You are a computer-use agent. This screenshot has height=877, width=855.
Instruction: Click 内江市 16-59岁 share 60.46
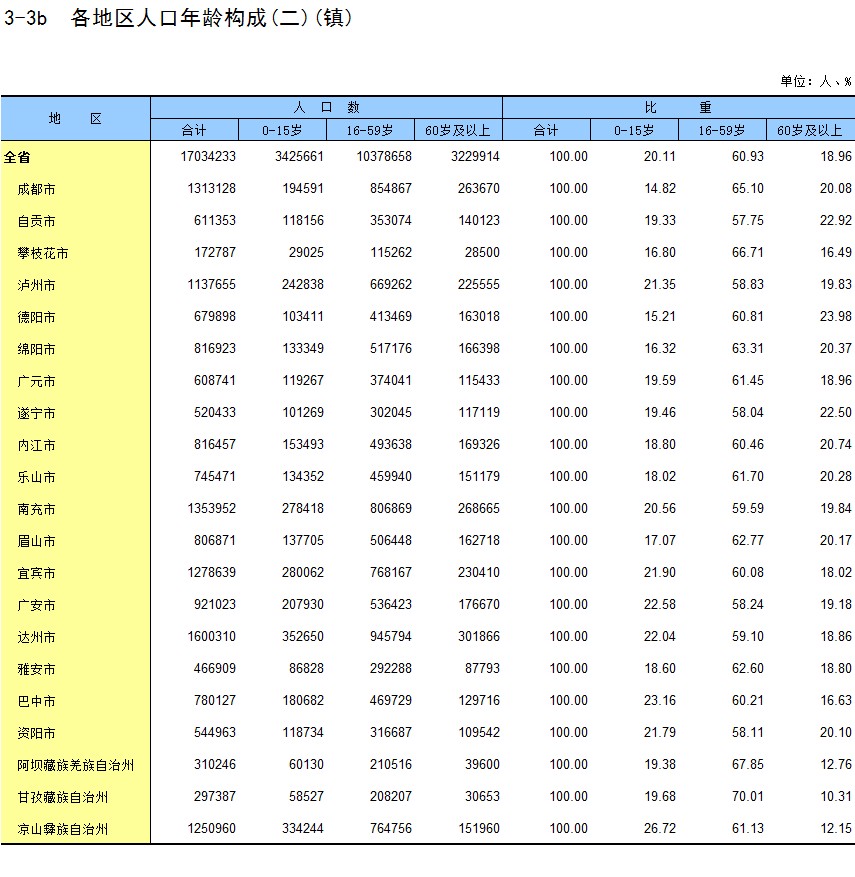[x=748, y=445]
